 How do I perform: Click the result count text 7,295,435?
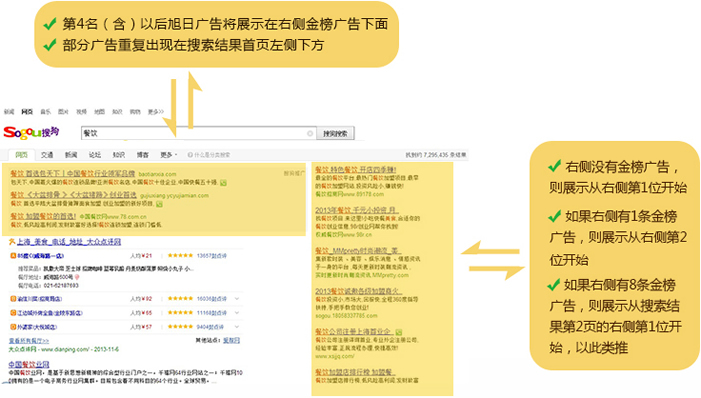tap(435, 155)
